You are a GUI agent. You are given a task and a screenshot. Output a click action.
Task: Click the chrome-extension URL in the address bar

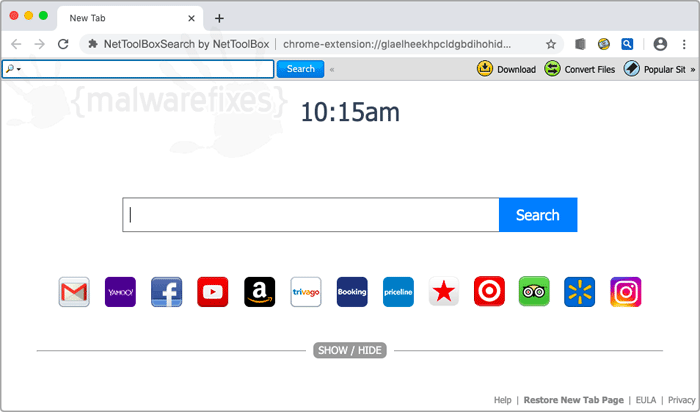397,44
